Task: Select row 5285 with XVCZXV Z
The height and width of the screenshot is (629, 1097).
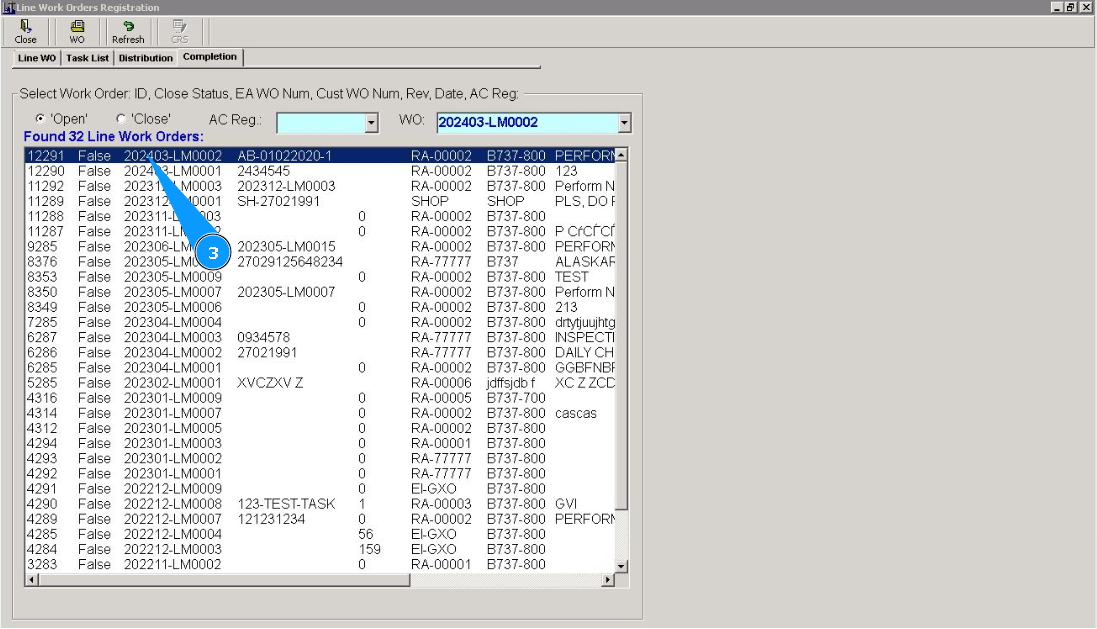Action: point(320,383)
